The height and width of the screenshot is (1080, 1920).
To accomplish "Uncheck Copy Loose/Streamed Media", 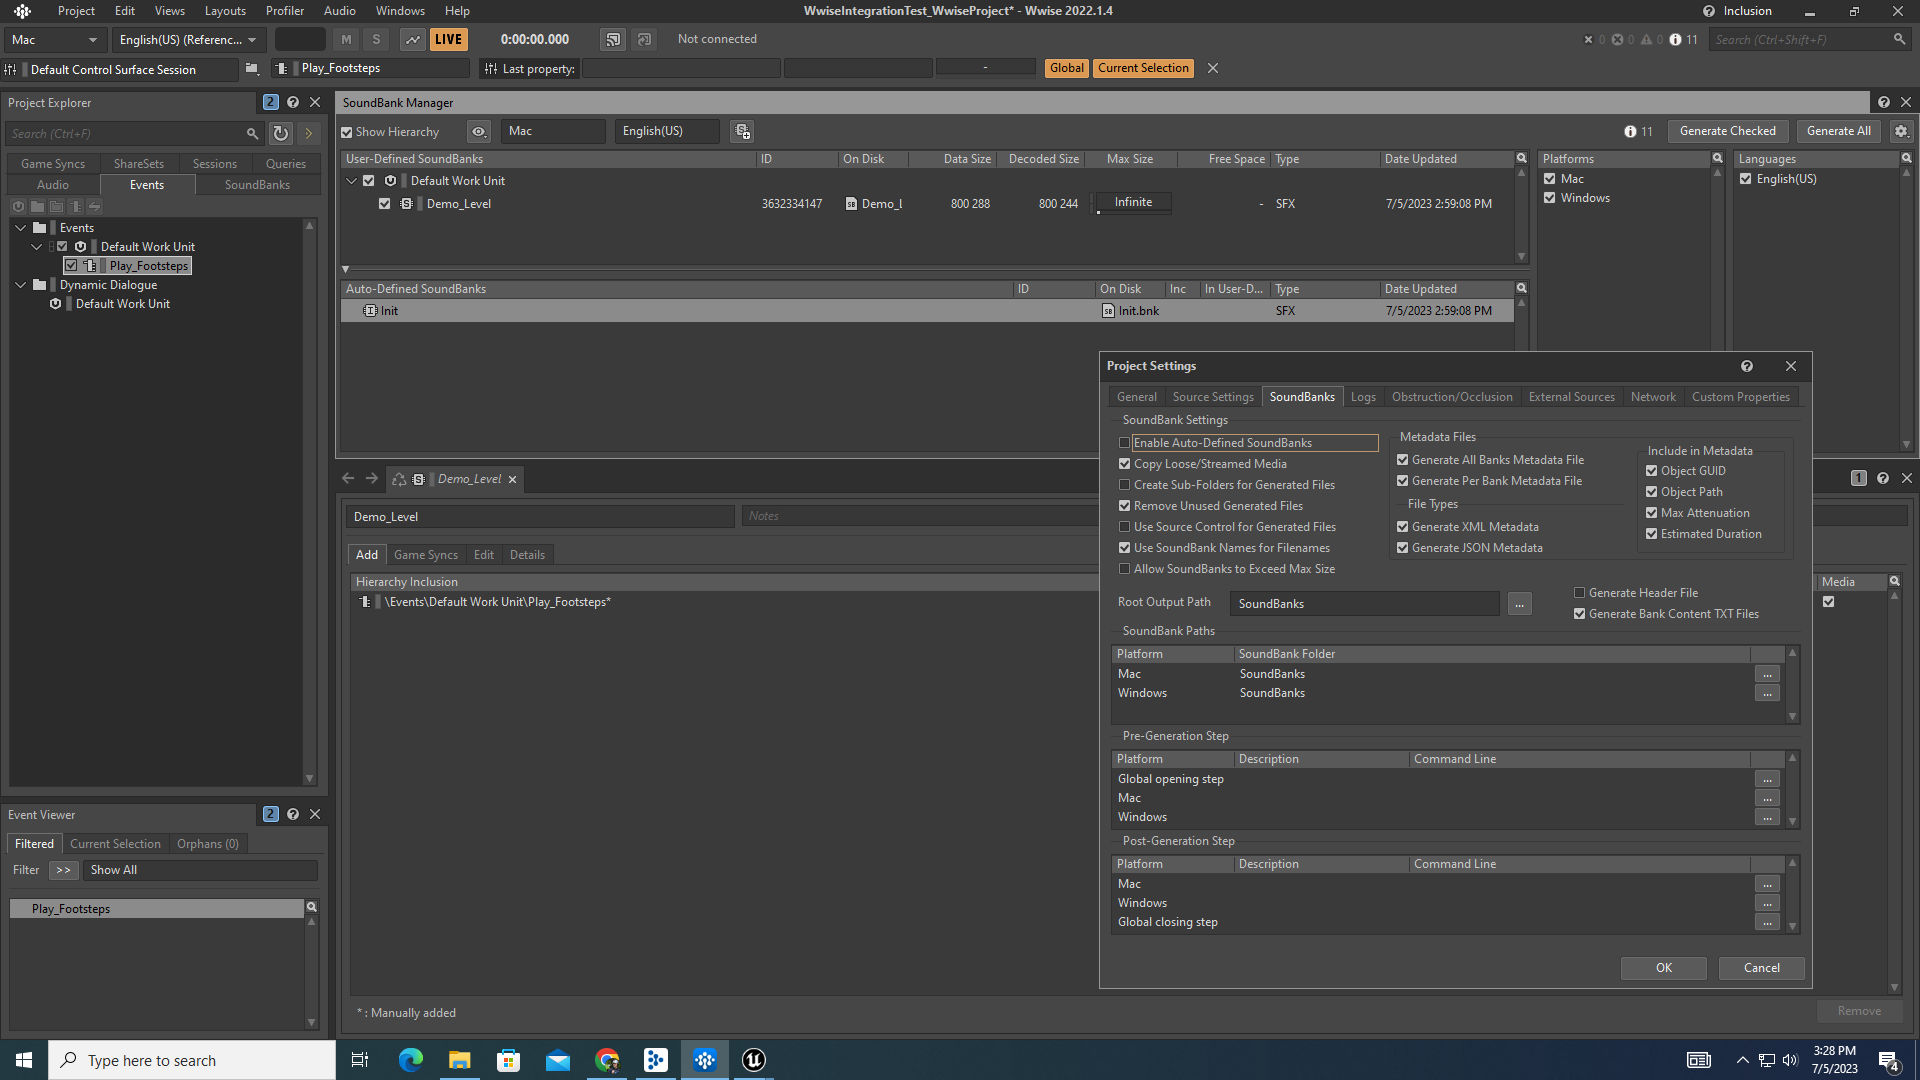I will pyautogui.click(x=1124, y=464).
